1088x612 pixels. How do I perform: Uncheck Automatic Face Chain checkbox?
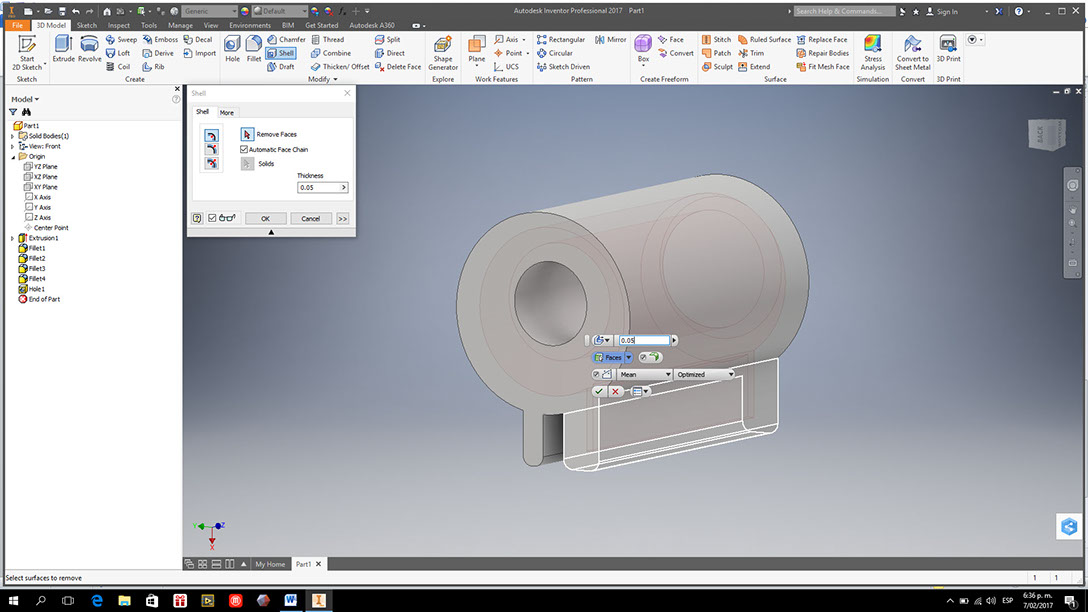(x=244, y=149)
